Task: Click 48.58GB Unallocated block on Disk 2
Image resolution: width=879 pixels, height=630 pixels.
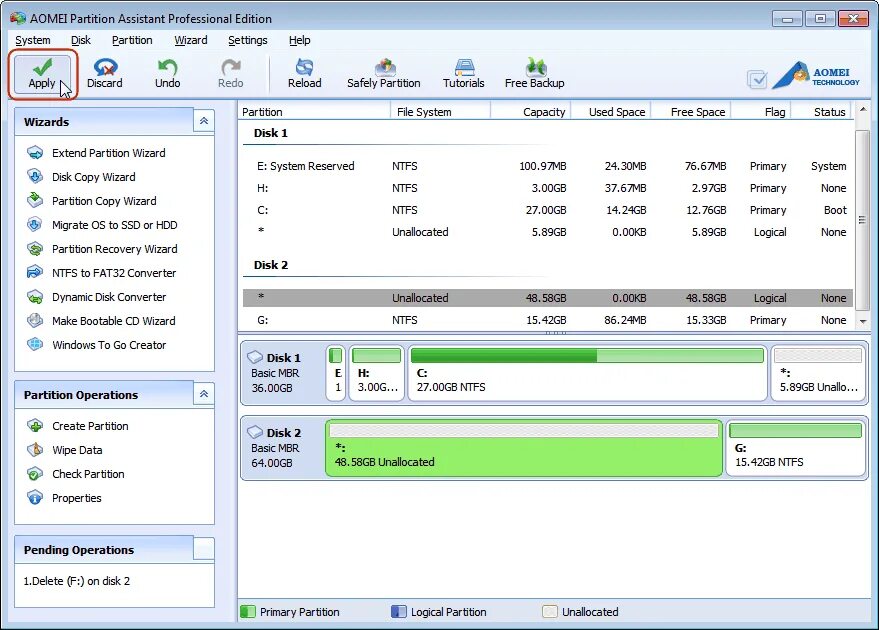Action: [x=524, y=448]
